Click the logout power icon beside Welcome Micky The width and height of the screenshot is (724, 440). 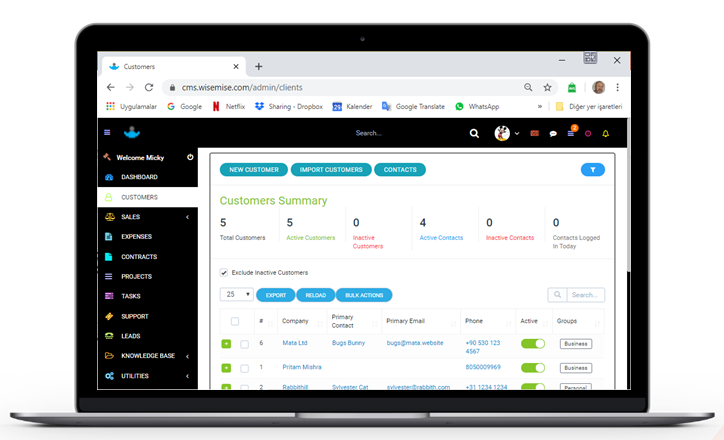[x=190, y=157]
